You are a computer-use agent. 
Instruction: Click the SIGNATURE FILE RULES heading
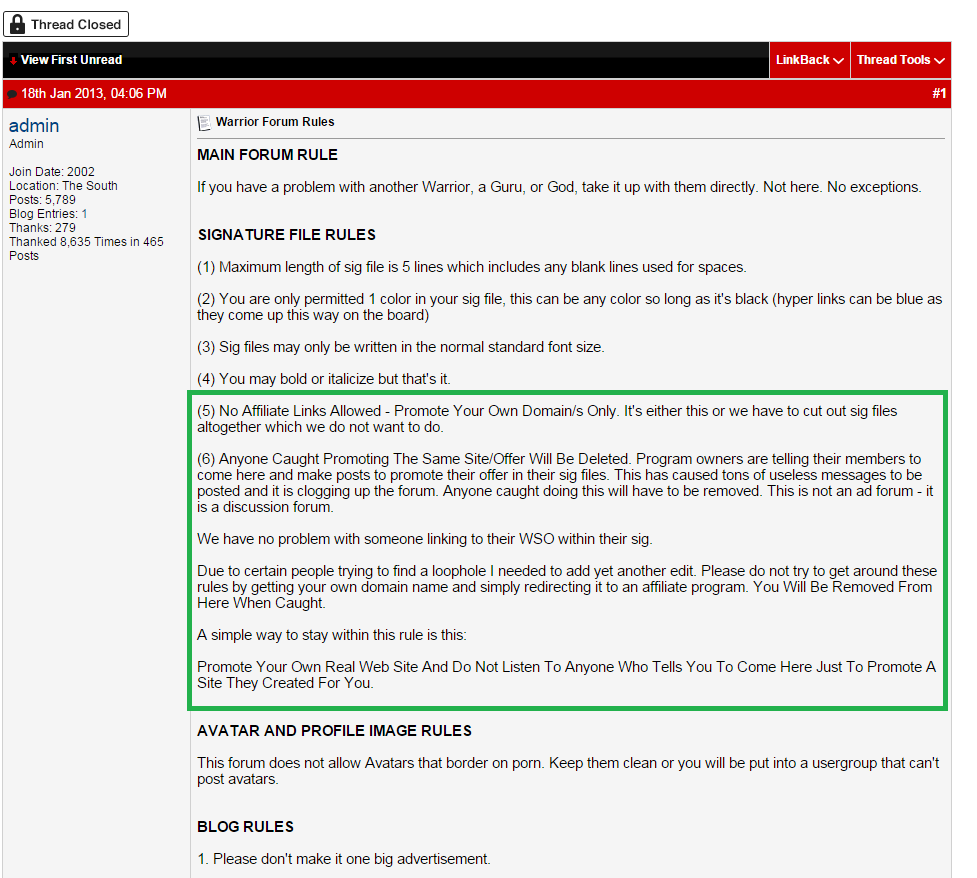(287, 235)
